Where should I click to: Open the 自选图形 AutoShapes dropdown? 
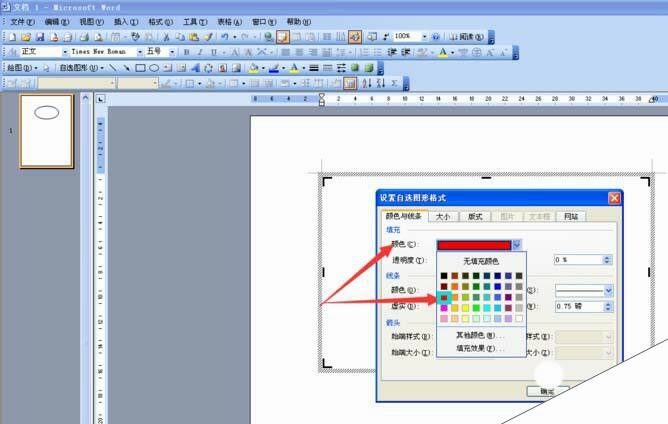(81, 68)
